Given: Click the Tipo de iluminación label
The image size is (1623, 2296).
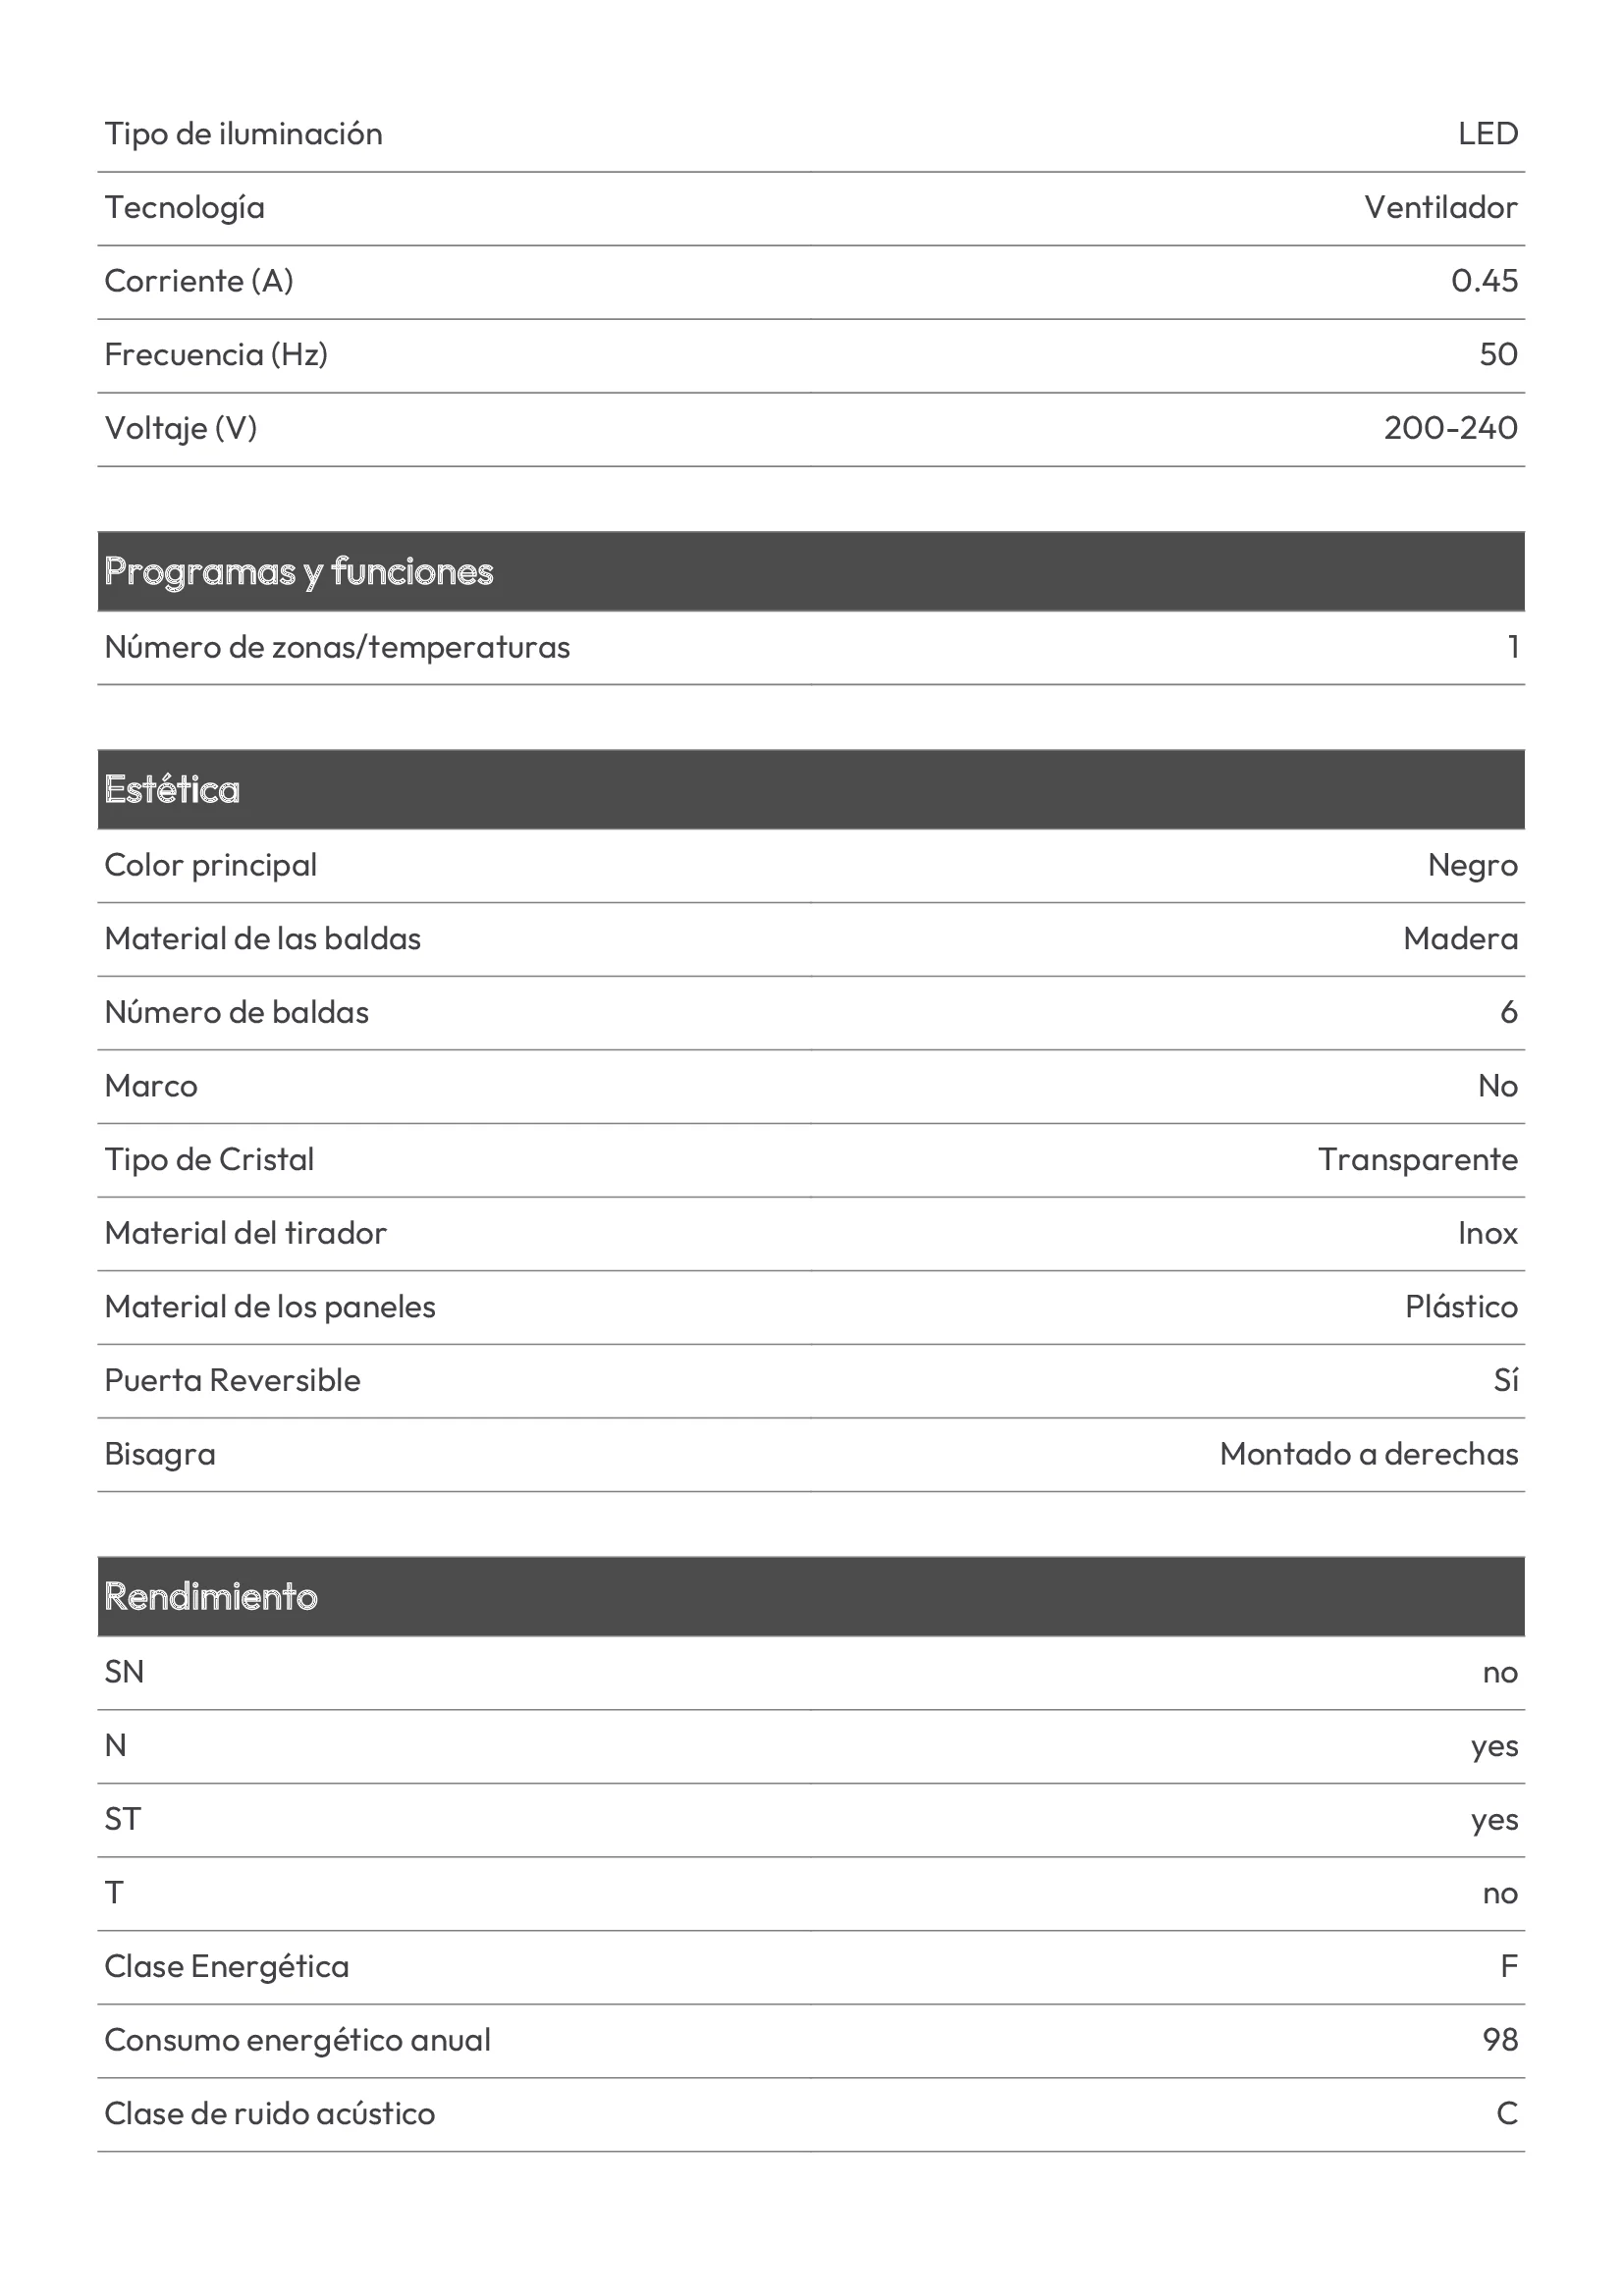Looking at the screenshot, I should click(243, 134).
